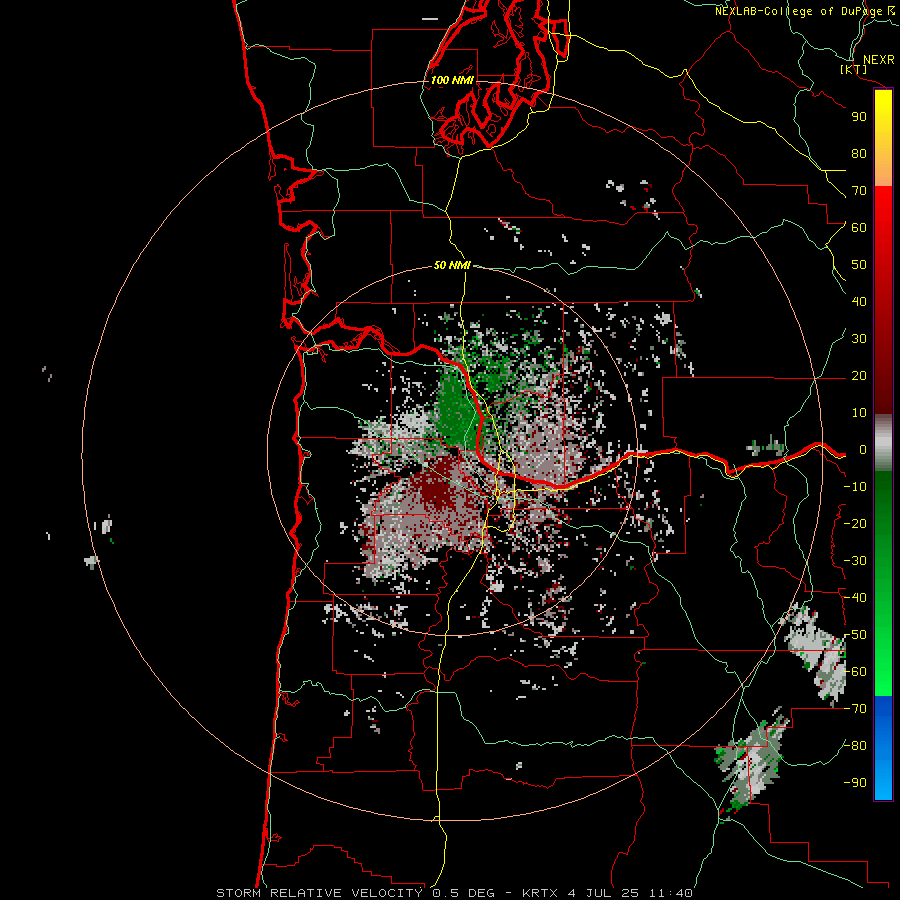Screen dimensions: 900x900
Task: Select the 40 value on velocity scale
Action: pyautogui.click(x=859, y=302)
